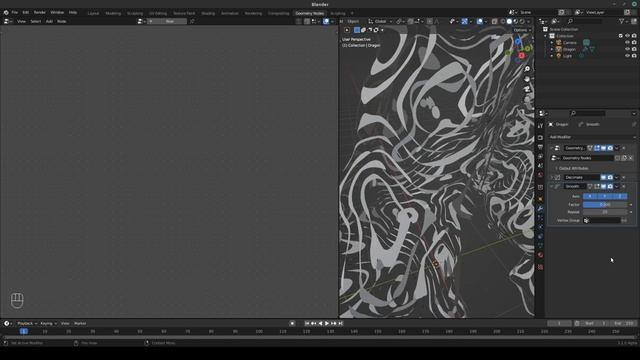
Task: Open the Output properties tab icon
Action: tap(540, 147)
